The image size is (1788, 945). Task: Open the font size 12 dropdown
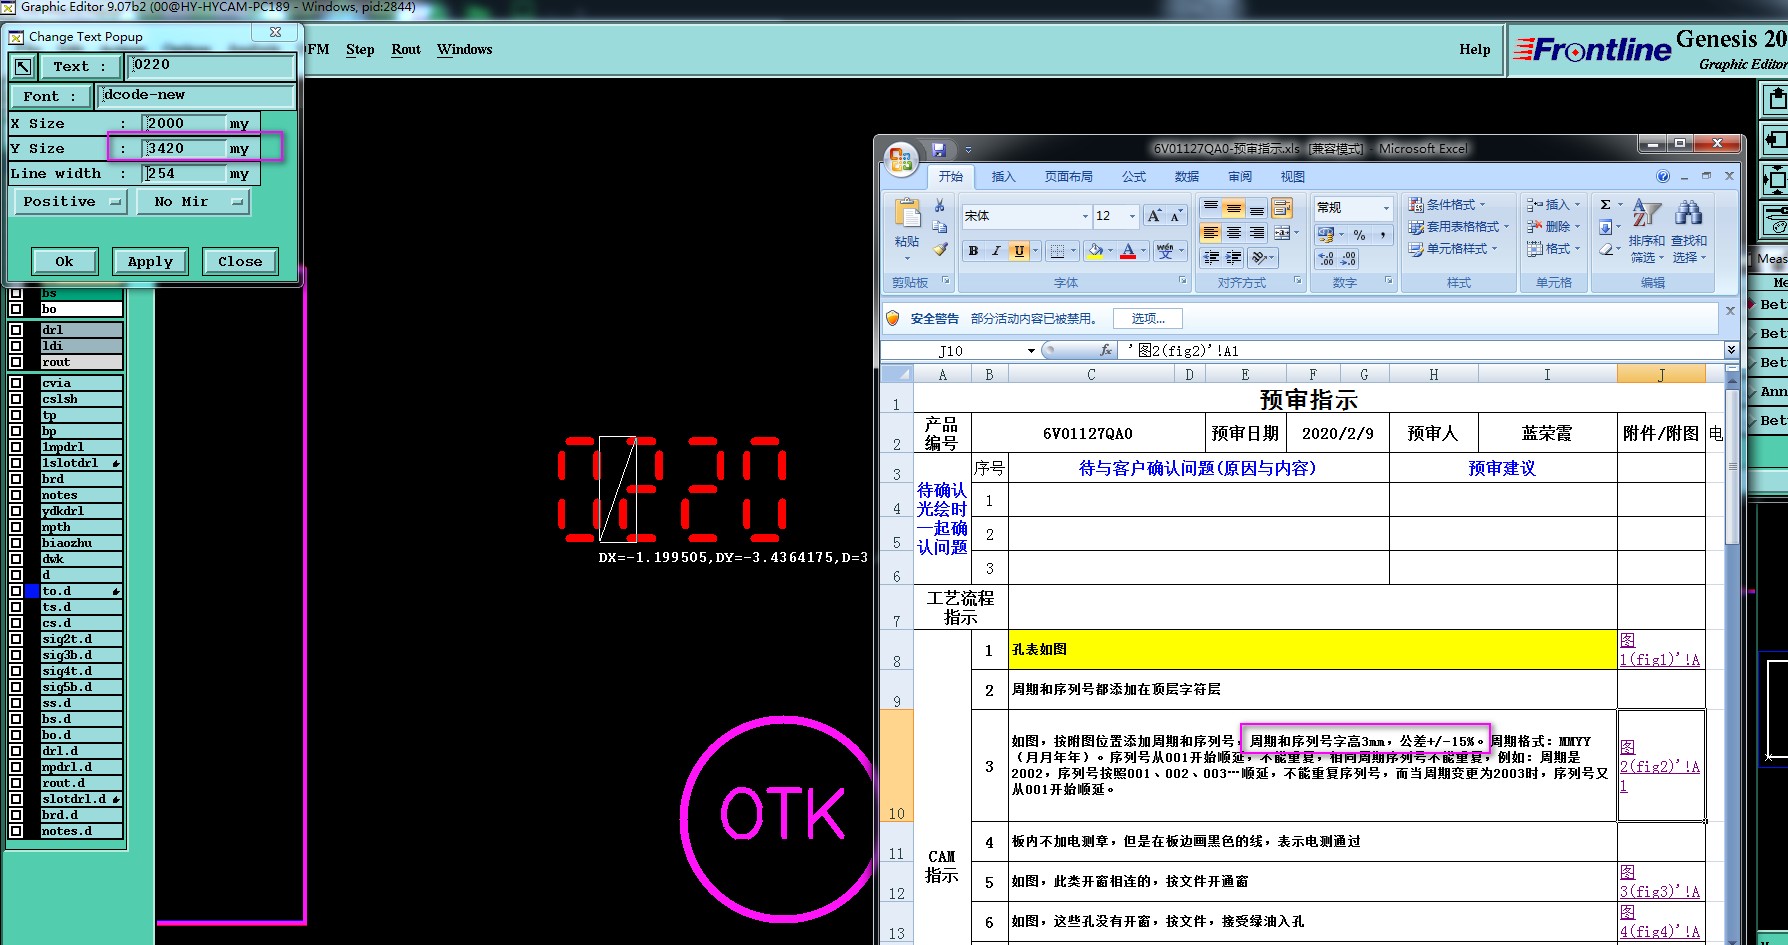[1132, 216]
